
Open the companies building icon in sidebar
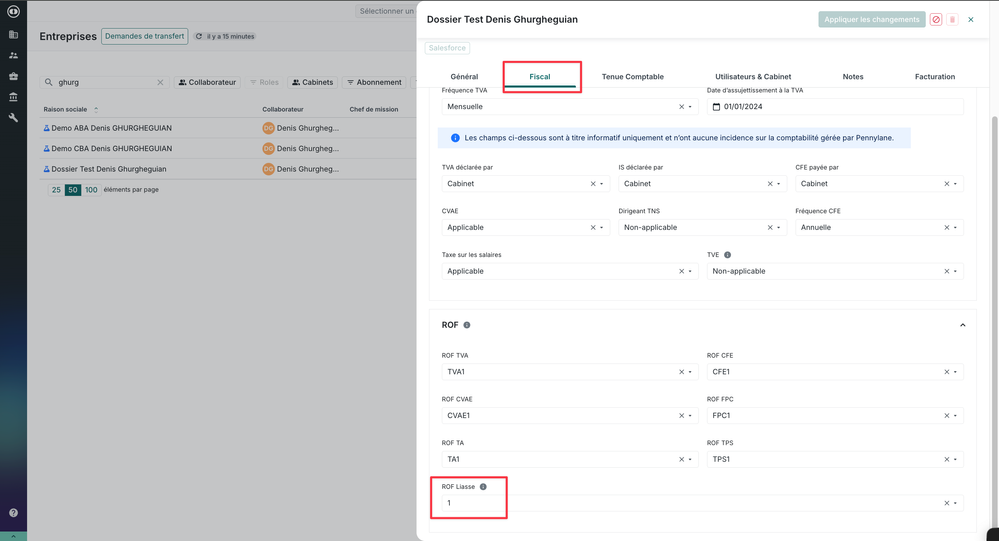tap(13, 34)
